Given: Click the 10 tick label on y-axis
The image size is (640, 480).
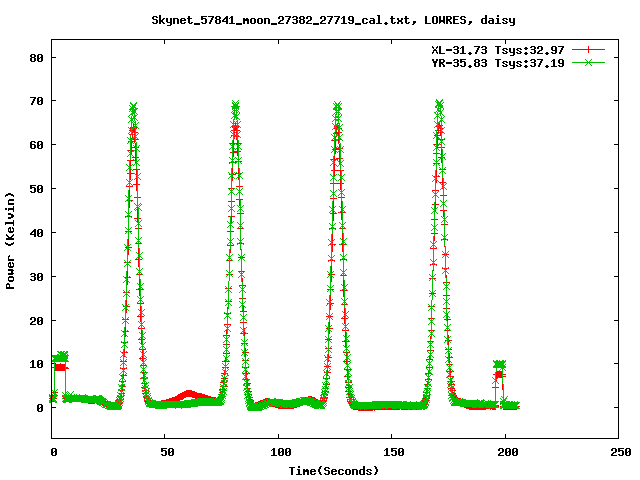Looking at the screenshot, I should point(37,364).
